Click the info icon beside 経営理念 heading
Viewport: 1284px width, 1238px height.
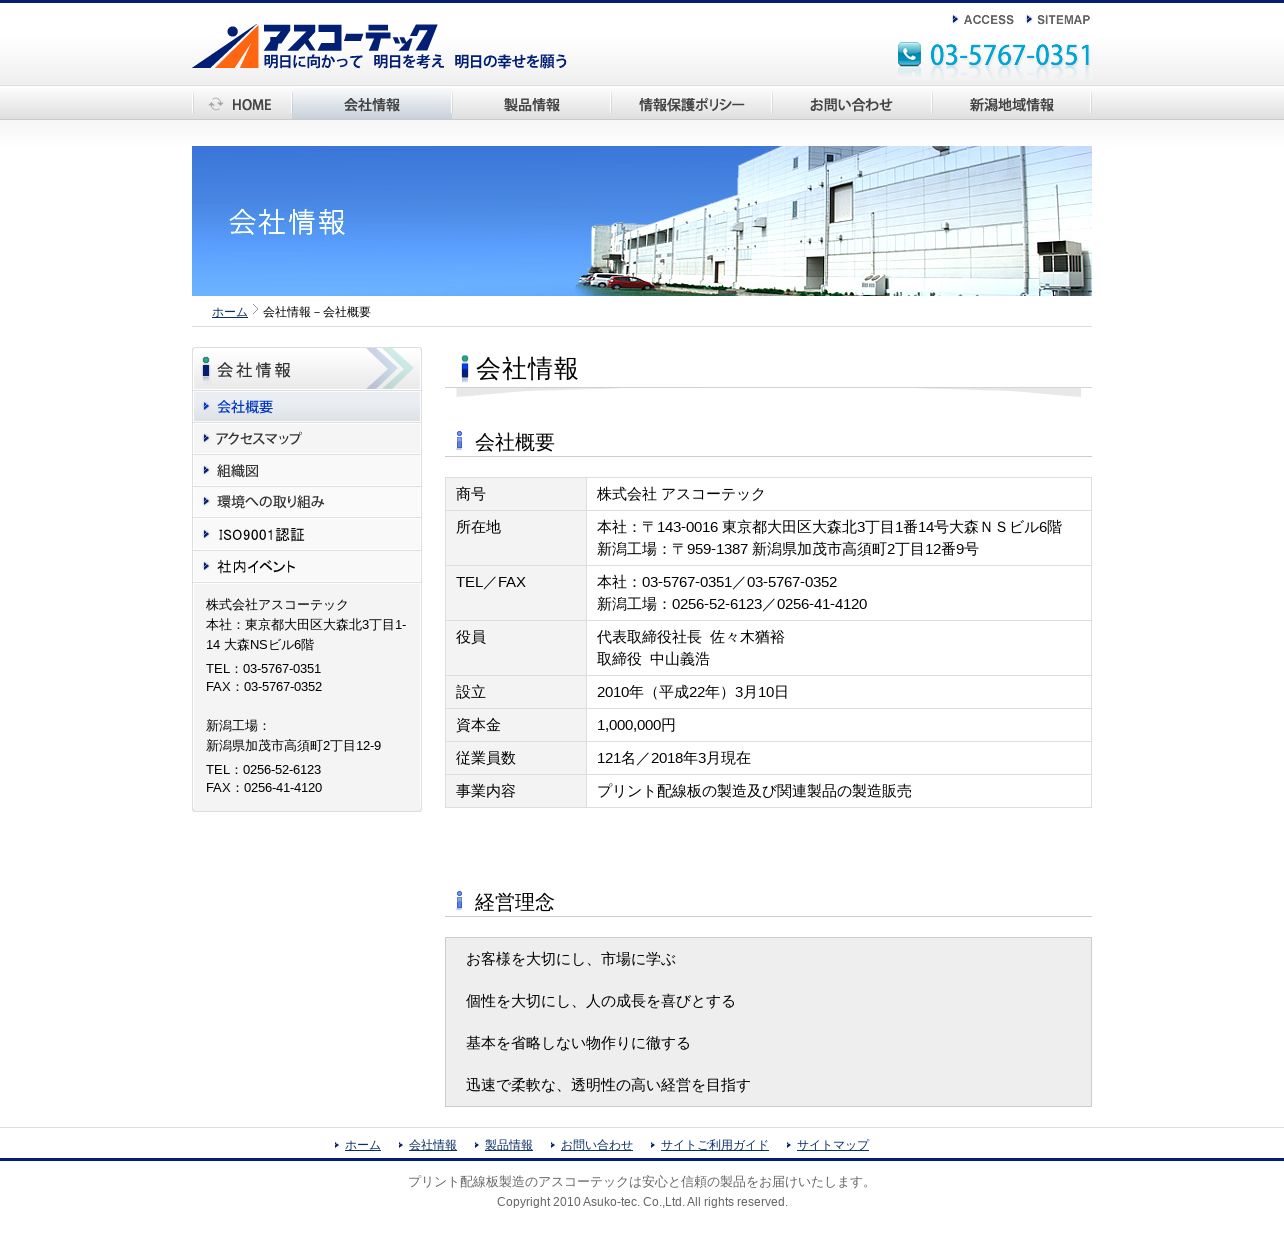pos(459,901)
